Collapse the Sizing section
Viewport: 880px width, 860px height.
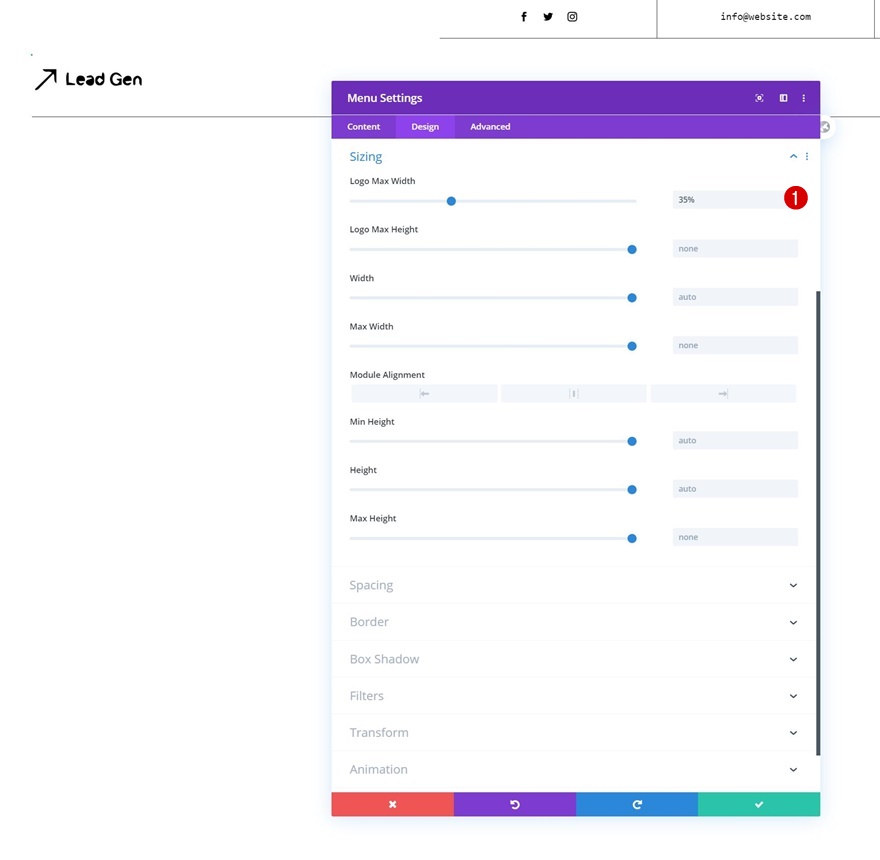point(793,157)
